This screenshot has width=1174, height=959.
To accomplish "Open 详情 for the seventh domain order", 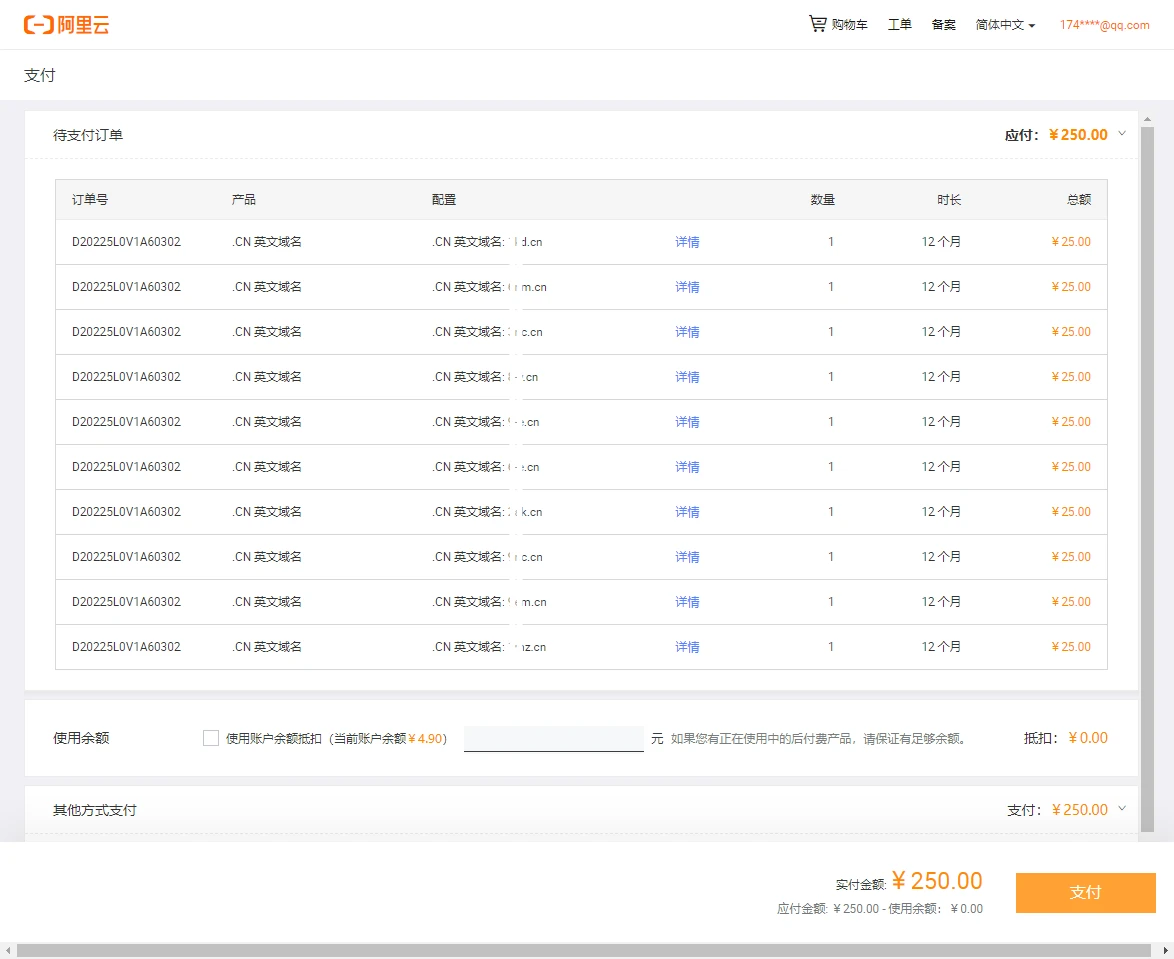I will coord(687,512).
